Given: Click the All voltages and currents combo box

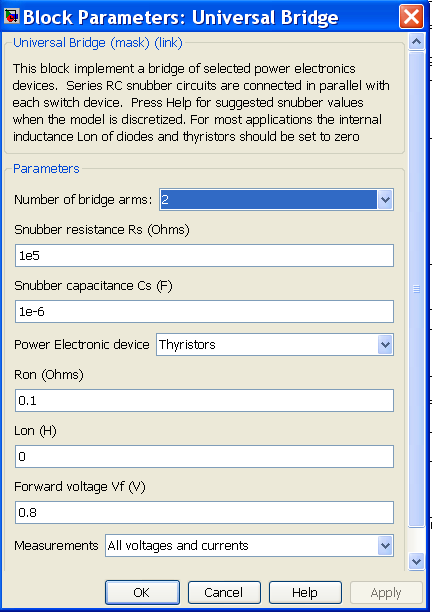Looking at the screenshot, I should [249, 545].
